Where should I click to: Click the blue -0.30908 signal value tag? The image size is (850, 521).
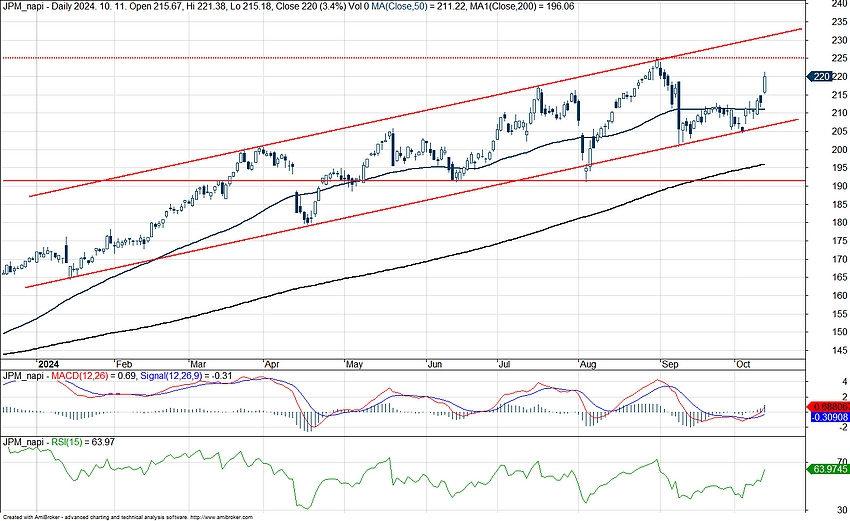829,417
